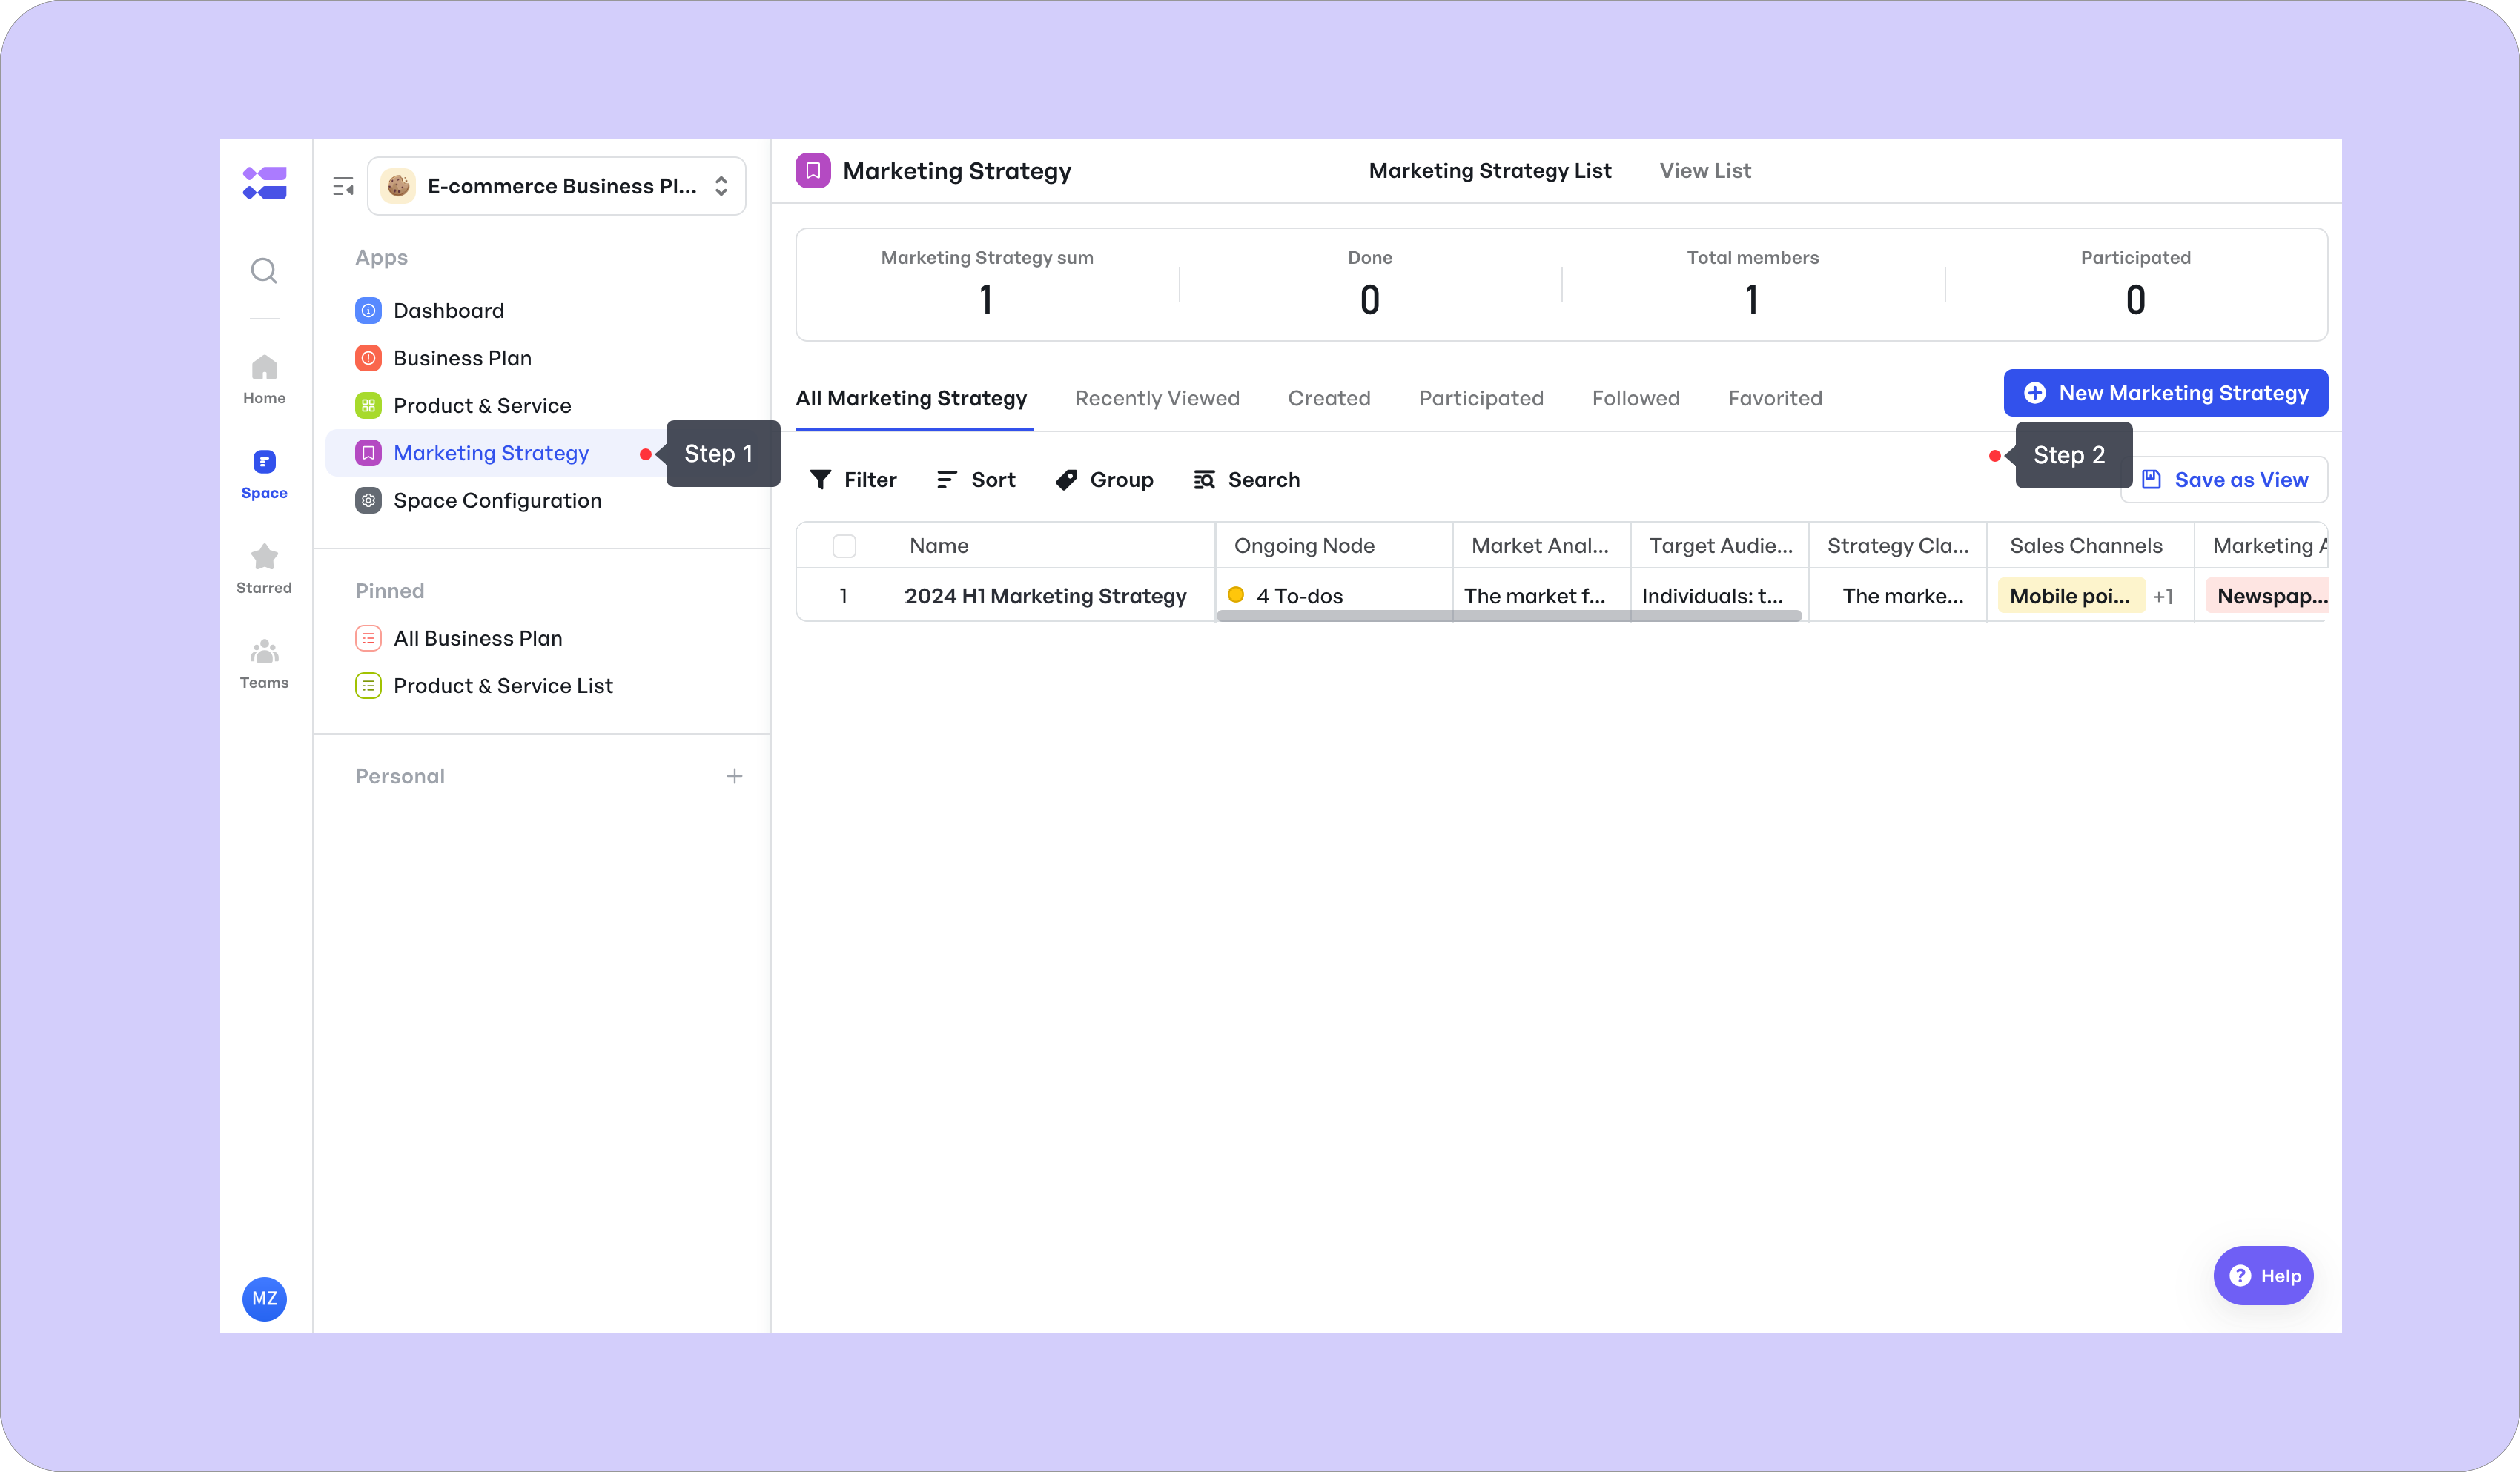
Task: Click the table horizontal scrollbar
Action: (x=1509, y=616)
